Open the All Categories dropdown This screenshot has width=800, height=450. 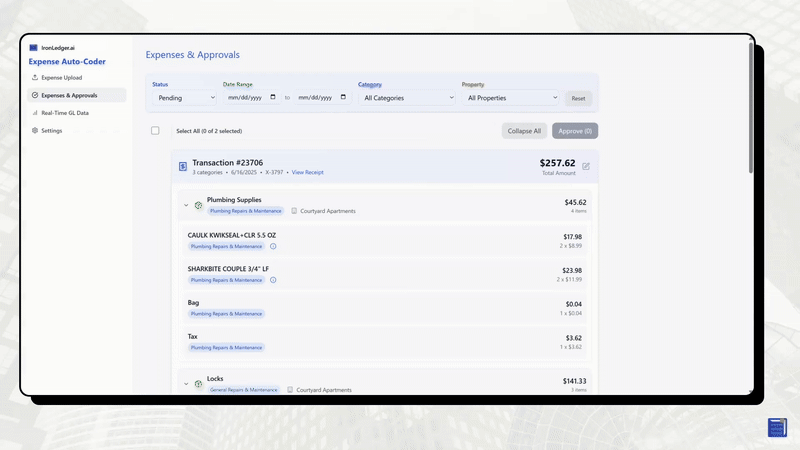pos(407,98)
